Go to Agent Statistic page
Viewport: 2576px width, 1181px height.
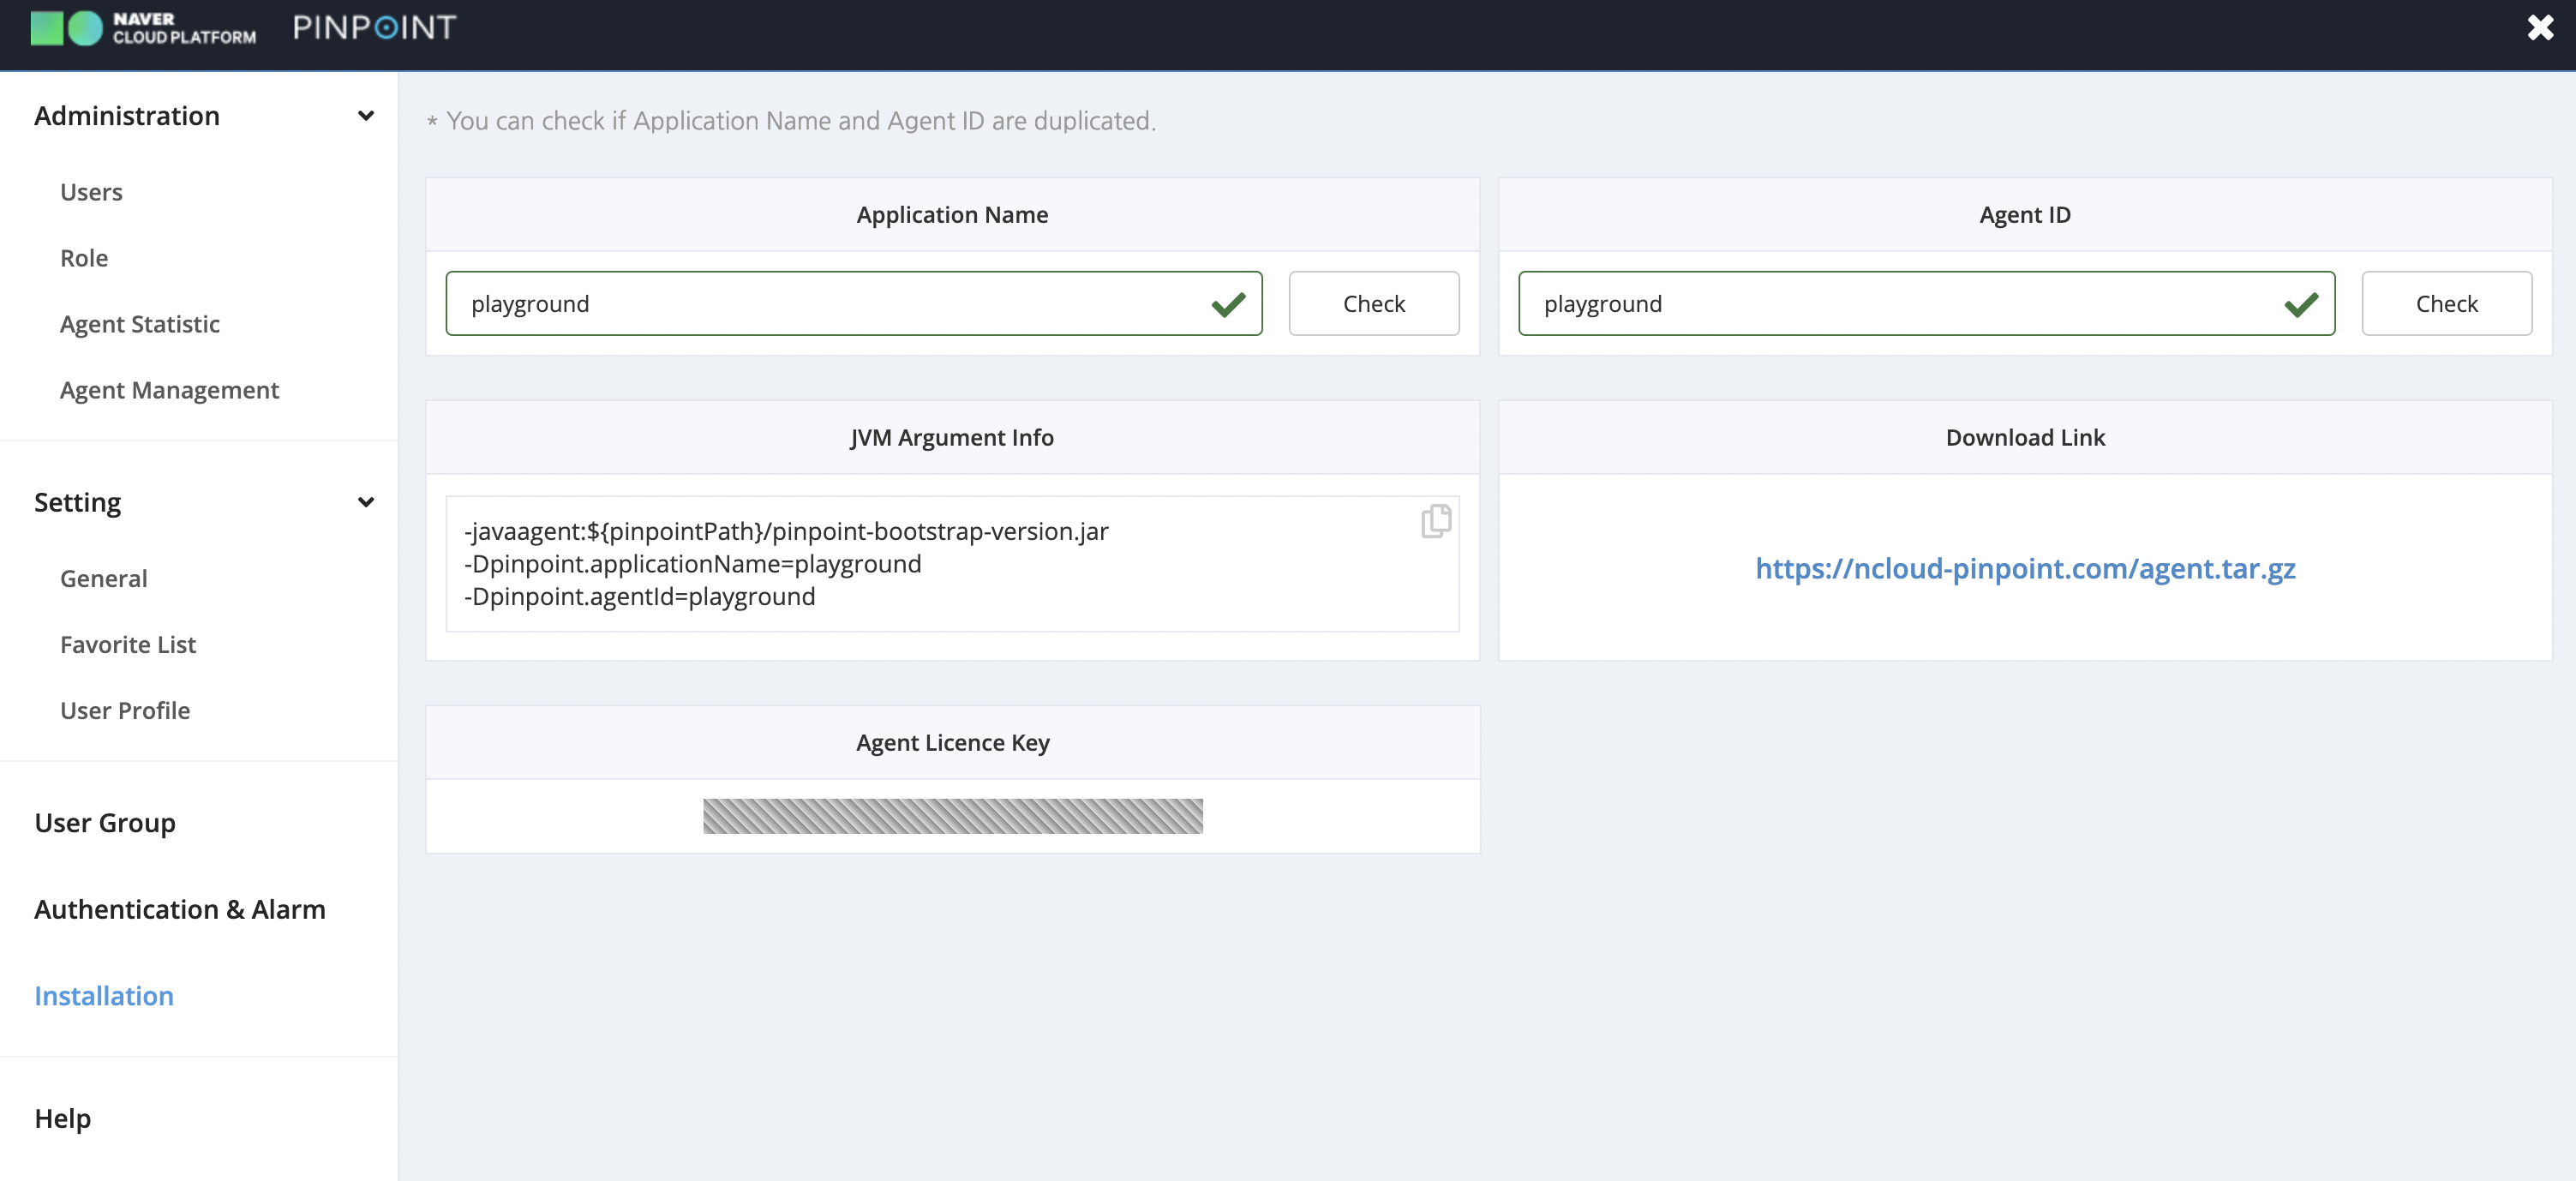click(x=140, y=324)
